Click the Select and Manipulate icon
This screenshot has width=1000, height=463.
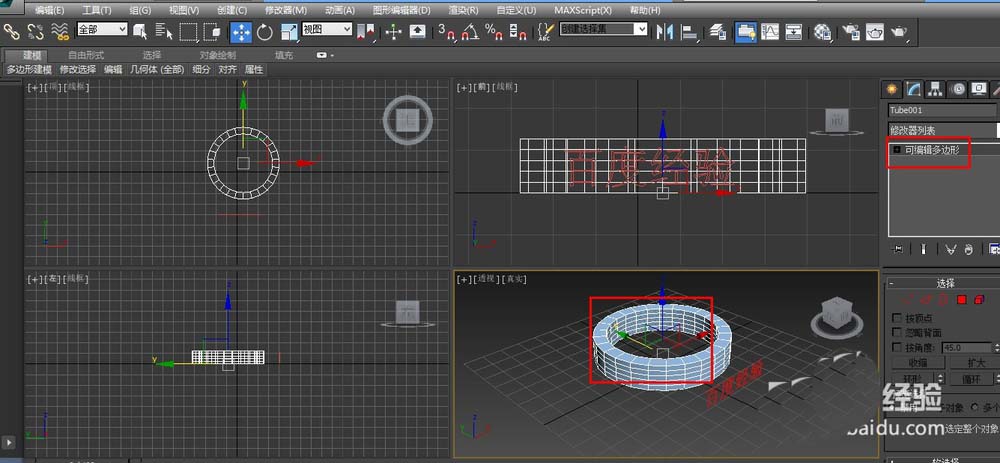tap(393, 31)
